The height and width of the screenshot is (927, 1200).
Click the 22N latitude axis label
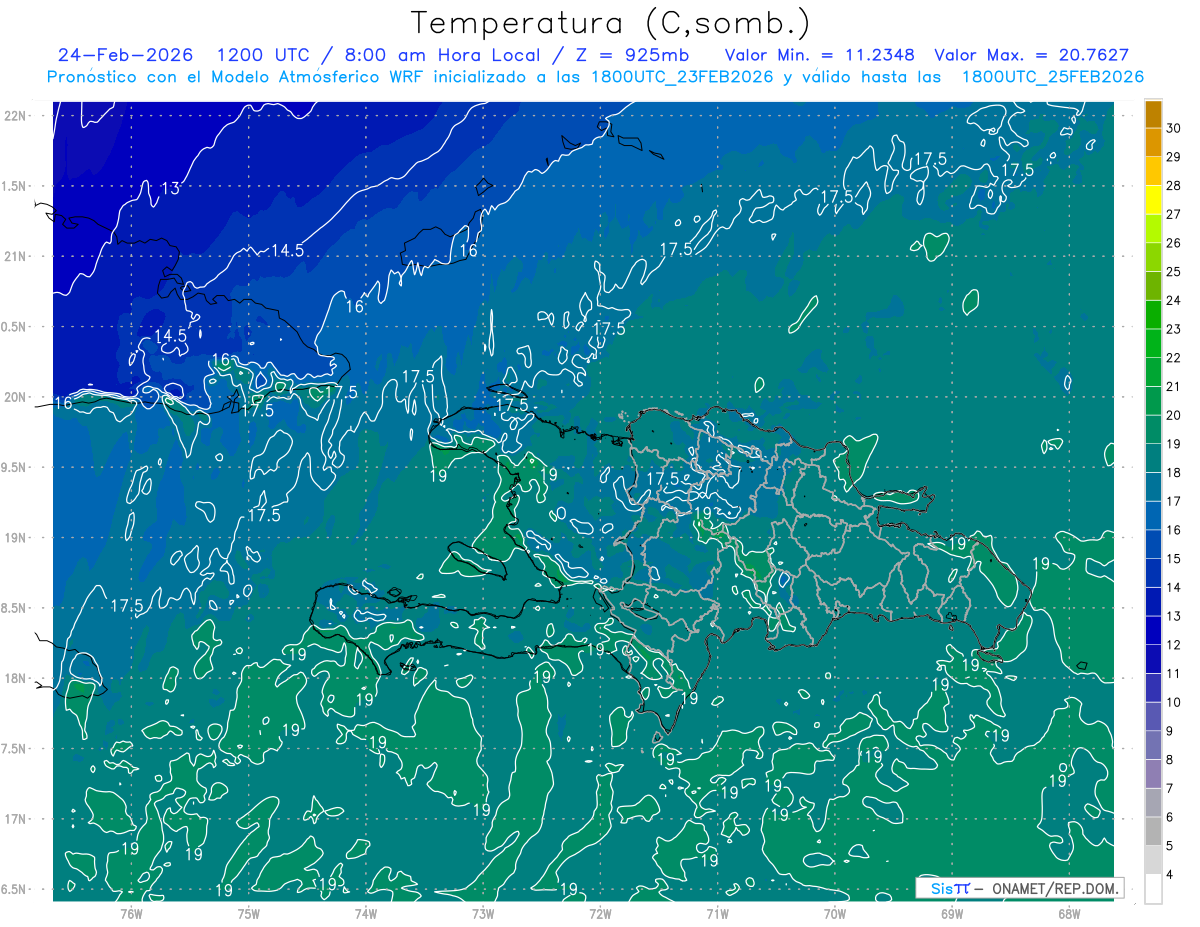(x=16, y=116)
